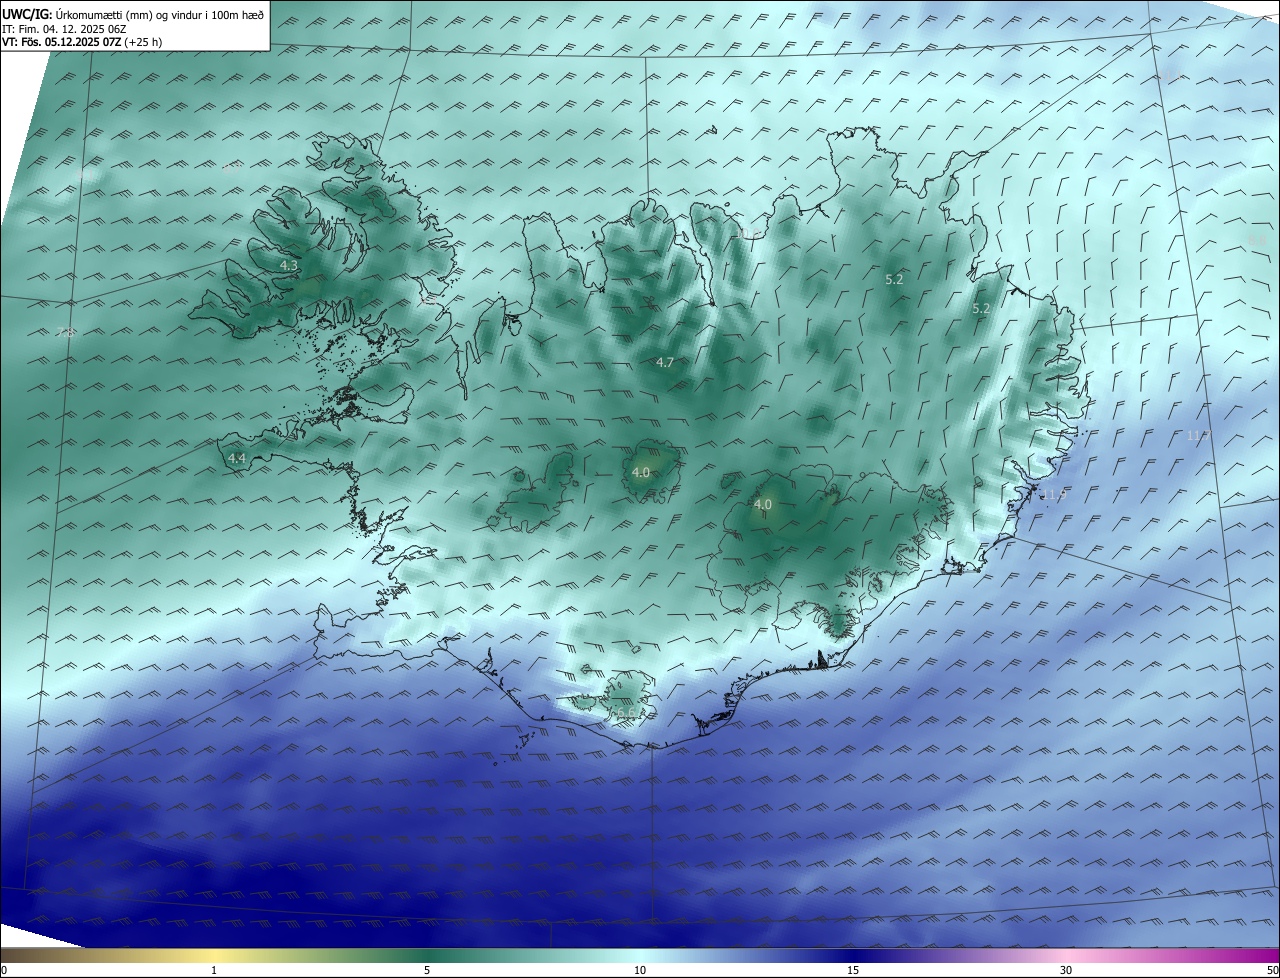Pick the yellow segment of the color bar
The height and width of the screenshot is (978, 1280).
[x=214, y=956]
